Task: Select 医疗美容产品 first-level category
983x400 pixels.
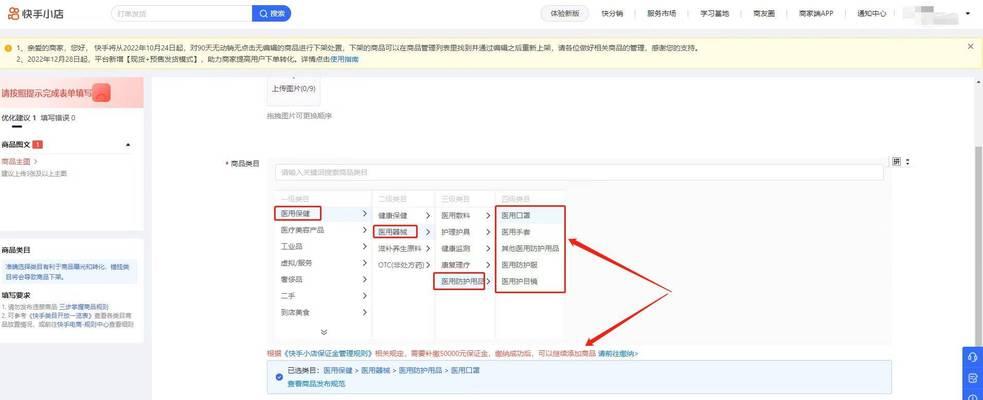Action: pos(302,231)
